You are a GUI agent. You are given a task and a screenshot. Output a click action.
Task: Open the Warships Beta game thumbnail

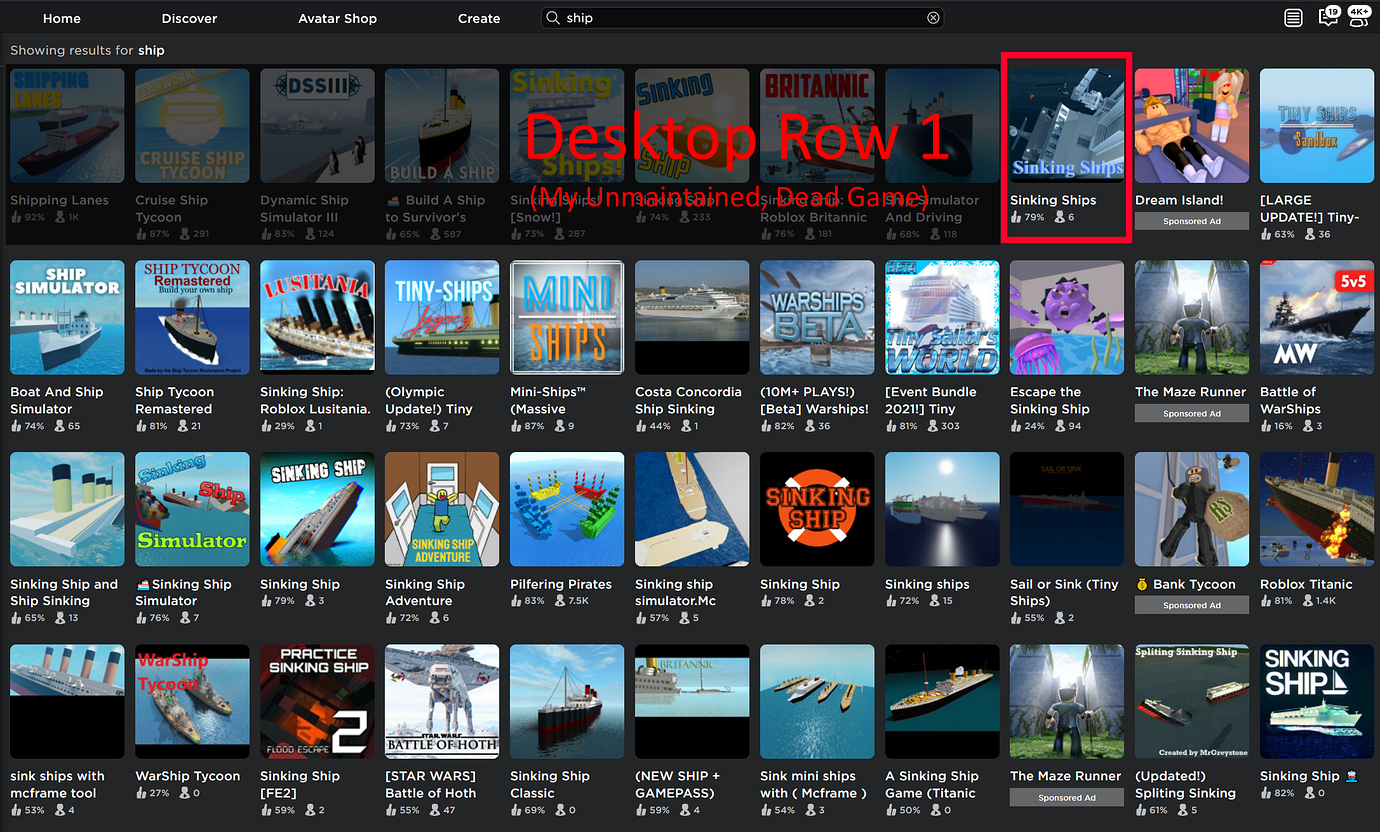tap(817, 318)
